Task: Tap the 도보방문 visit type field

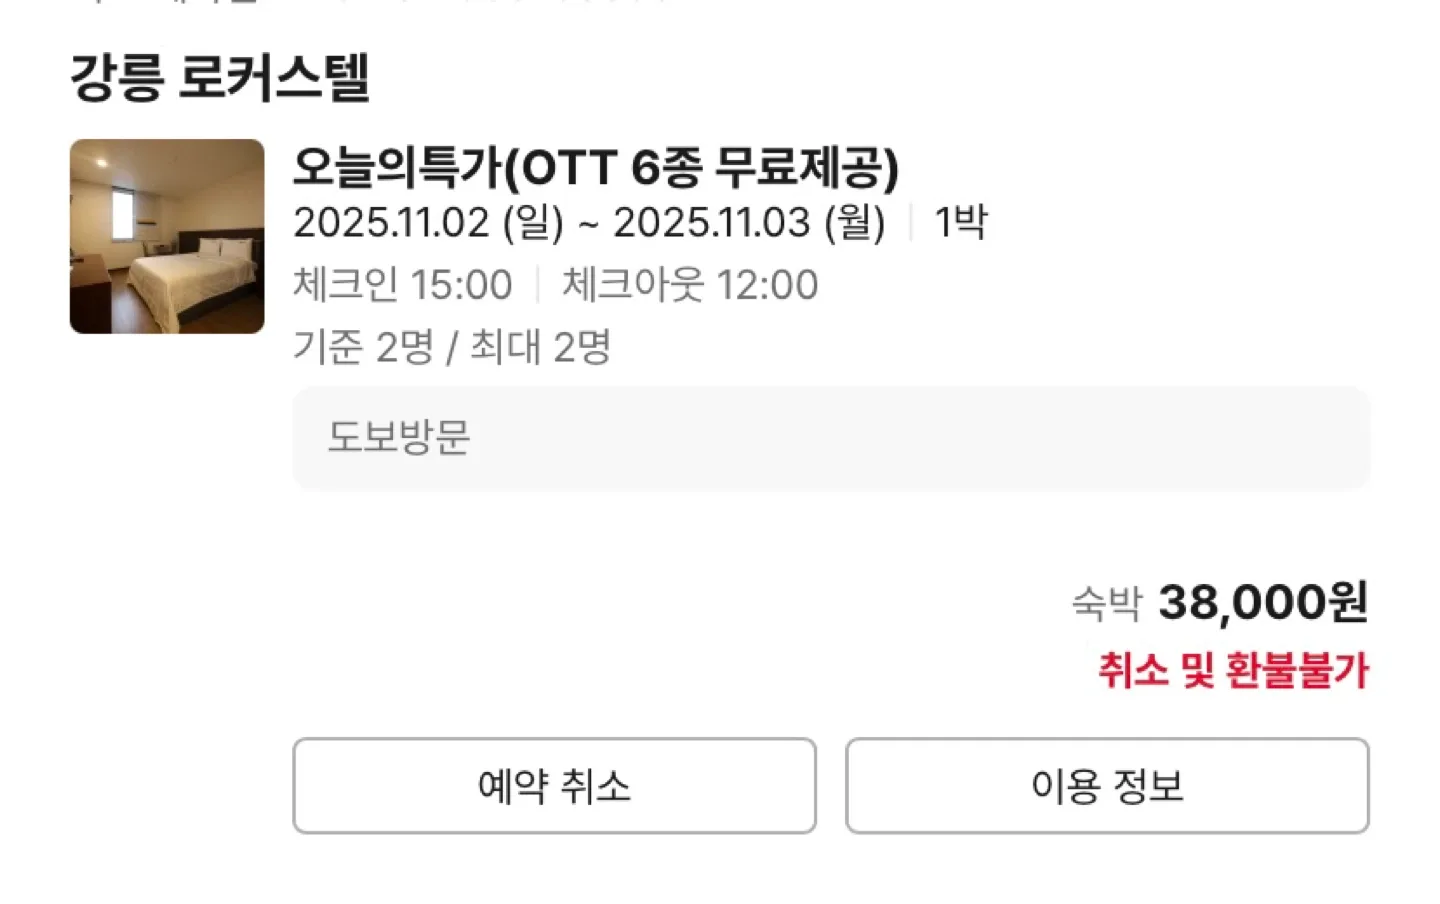Action: coord(830,437)
